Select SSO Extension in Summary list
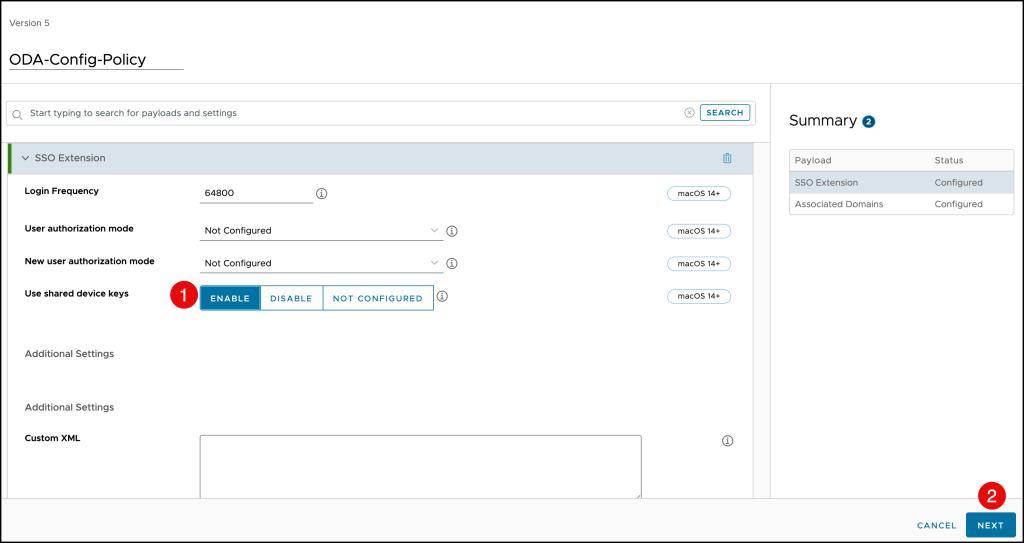This screenshot has width=1024, height=543. pos(826,183)
